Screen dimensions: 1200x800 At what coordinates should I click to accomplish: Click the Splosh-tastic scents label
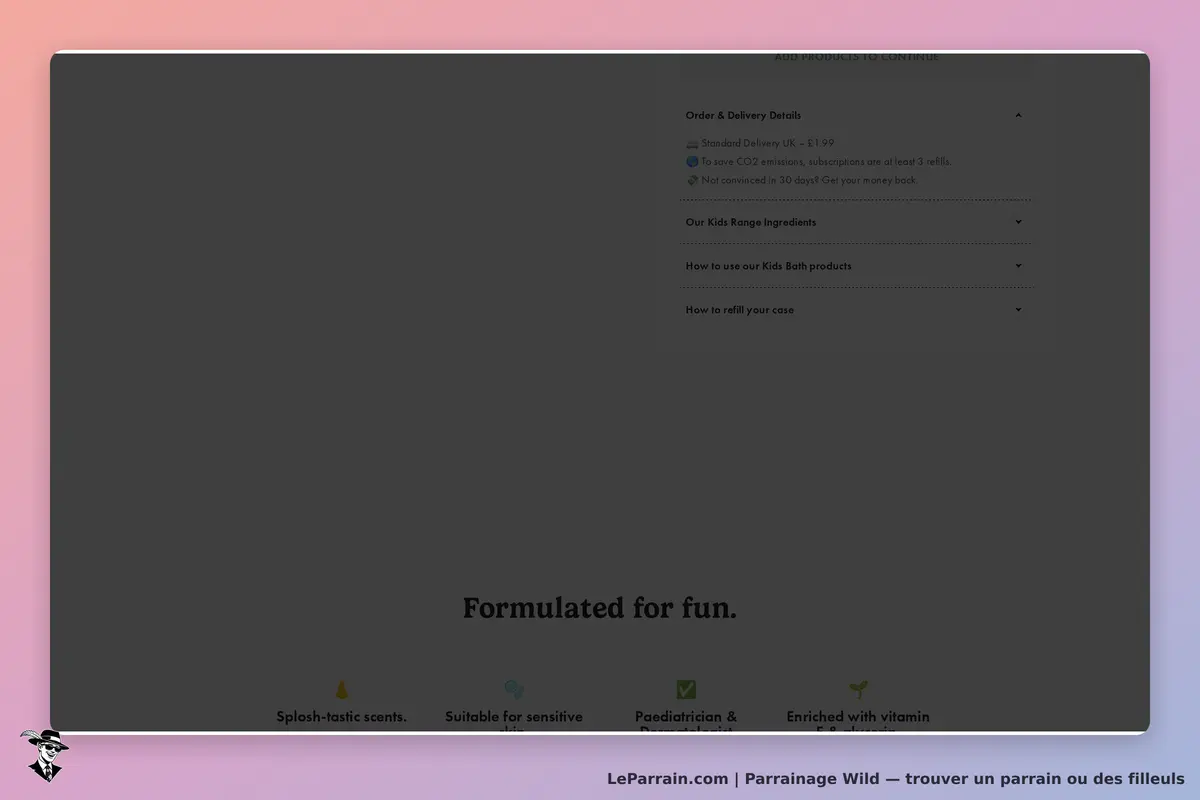pyautogui.click(x=342, y=717)
